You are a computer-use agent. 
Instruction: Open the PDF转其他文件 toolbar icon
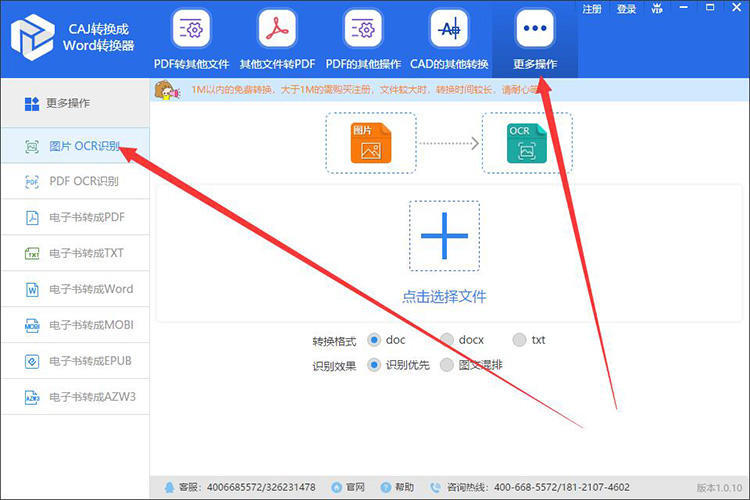tap(191, 29)
